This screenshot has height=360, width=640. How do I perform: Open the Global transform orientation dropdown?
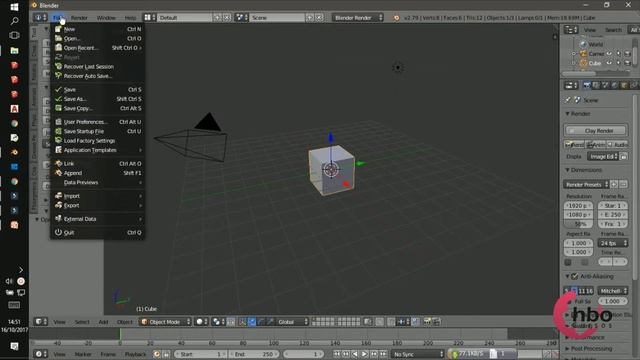(x=292, y=322)
